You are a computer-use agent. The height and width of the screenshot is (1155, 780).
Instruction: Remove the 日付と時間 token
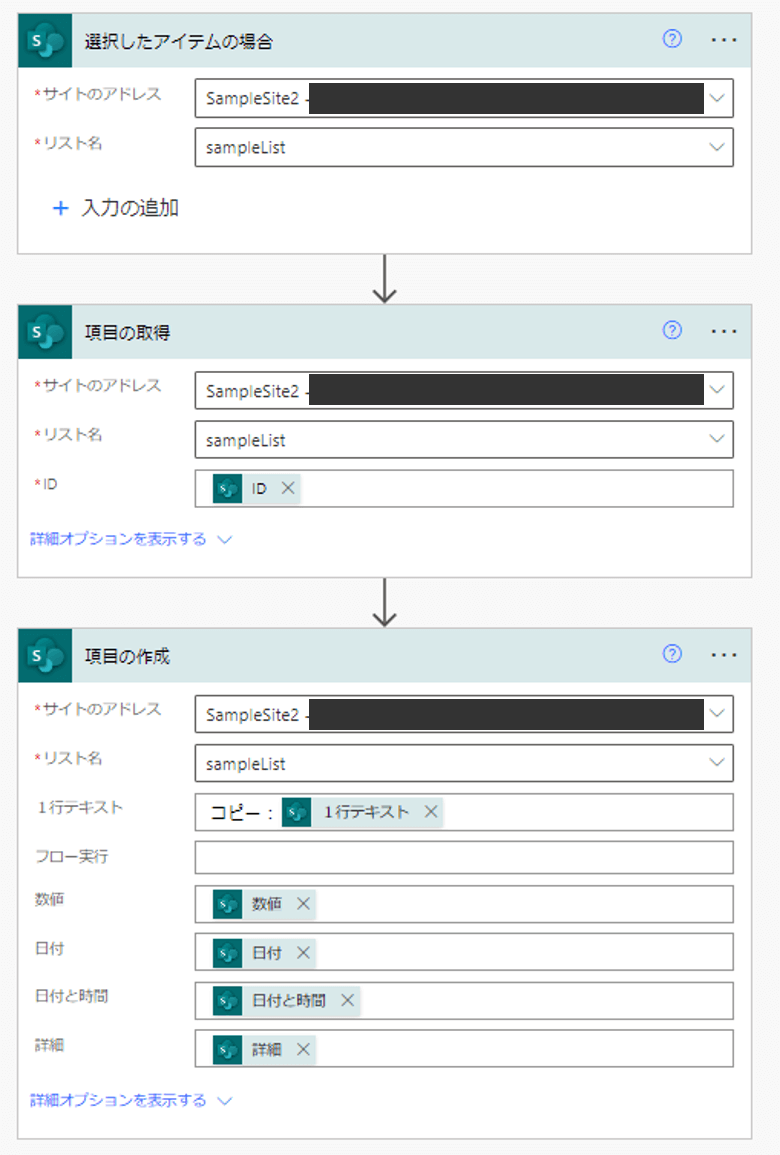click(x=346, y=1001)
